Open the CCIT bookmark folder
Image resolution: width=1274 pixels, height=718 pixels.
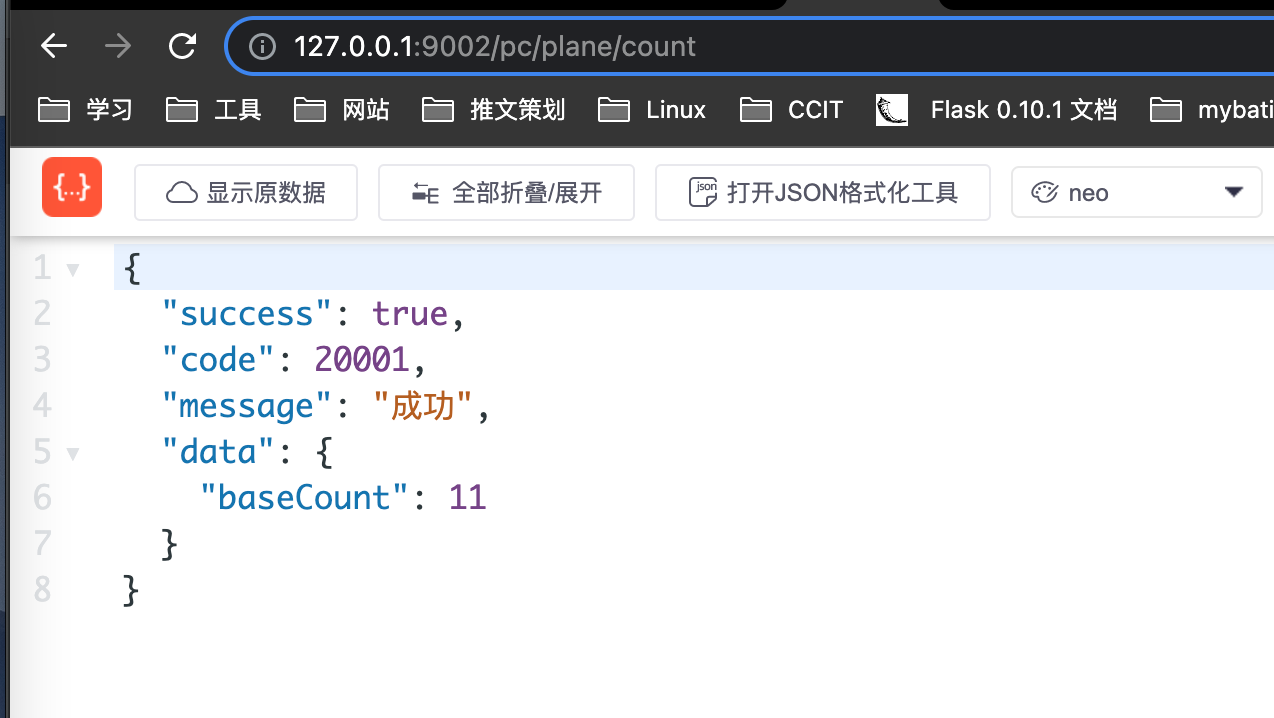792,110
